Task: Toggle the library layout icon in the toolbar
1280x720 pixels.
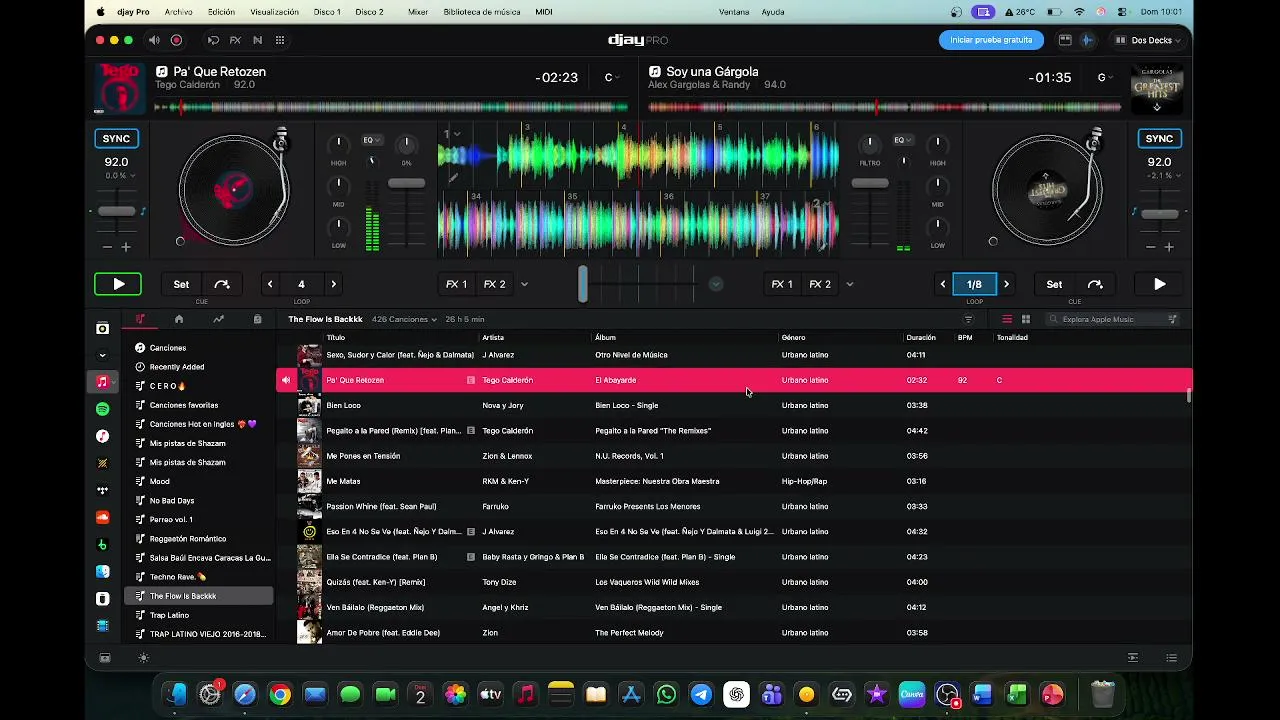Action: (x=1065, y=40)
